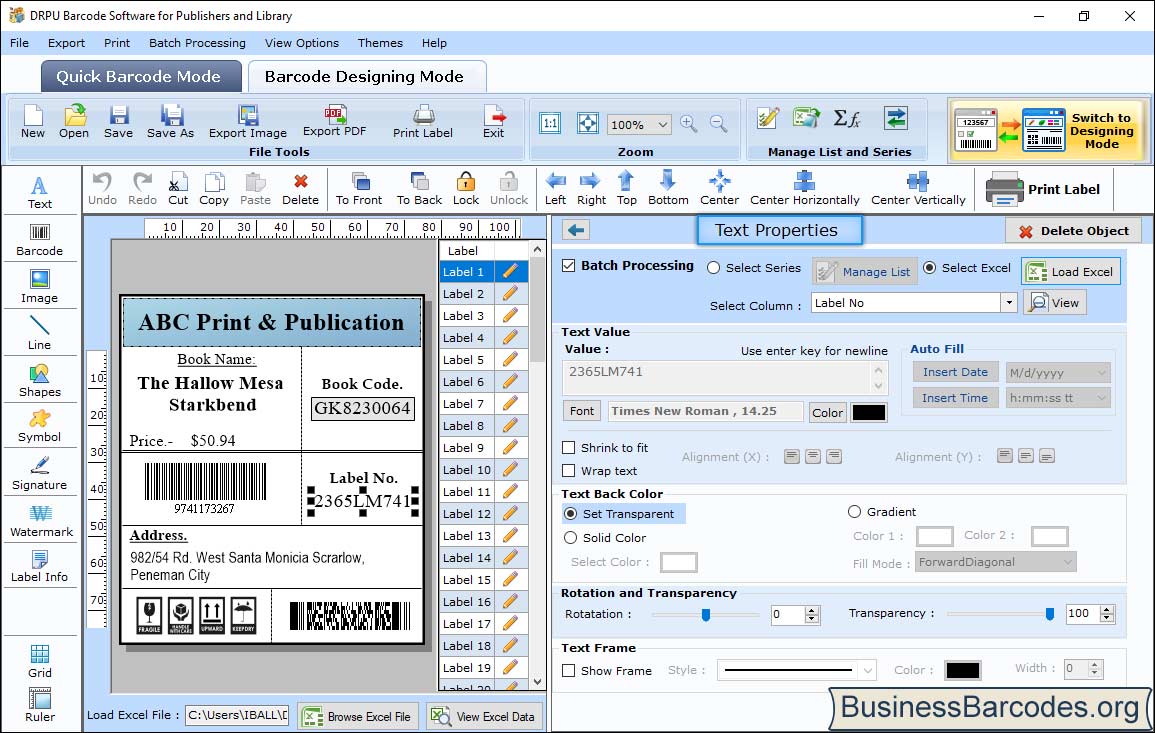The image size is (1155, 733).
Task: Bring object To Front
Action: (x=359, y=189)
